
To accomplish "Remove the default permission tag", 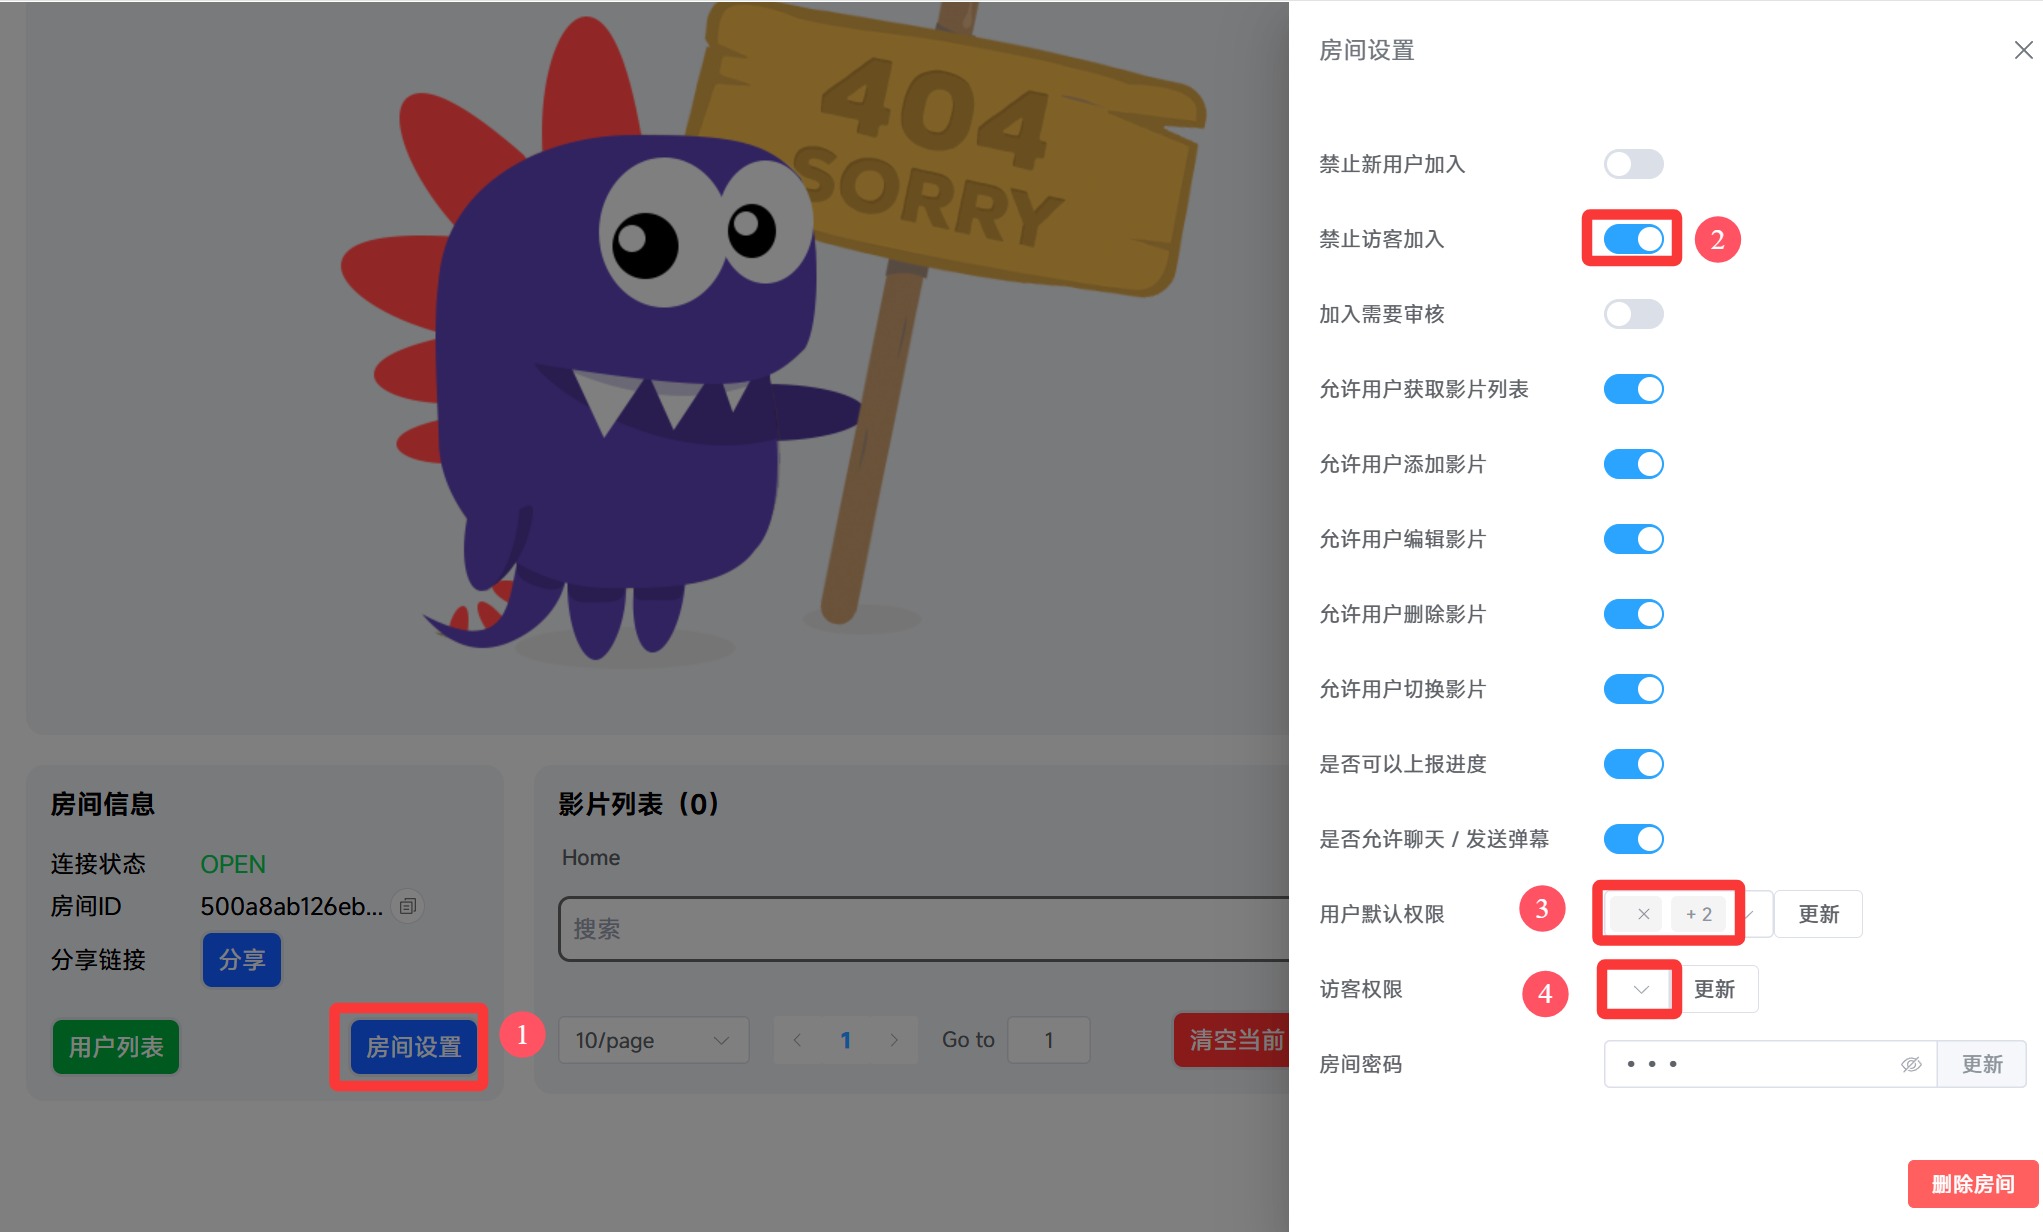I will click(x=1643, y=914).
